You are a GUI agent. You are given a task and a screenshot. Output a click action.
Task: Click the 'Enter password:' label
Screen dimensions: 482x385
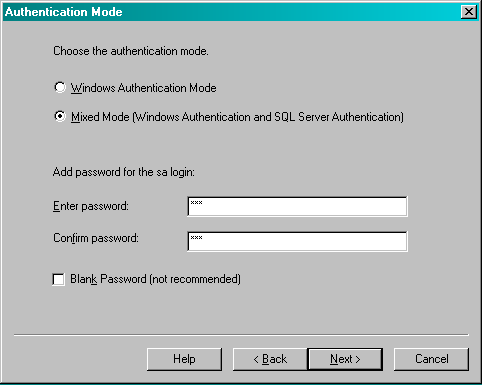tap(91, 206)
